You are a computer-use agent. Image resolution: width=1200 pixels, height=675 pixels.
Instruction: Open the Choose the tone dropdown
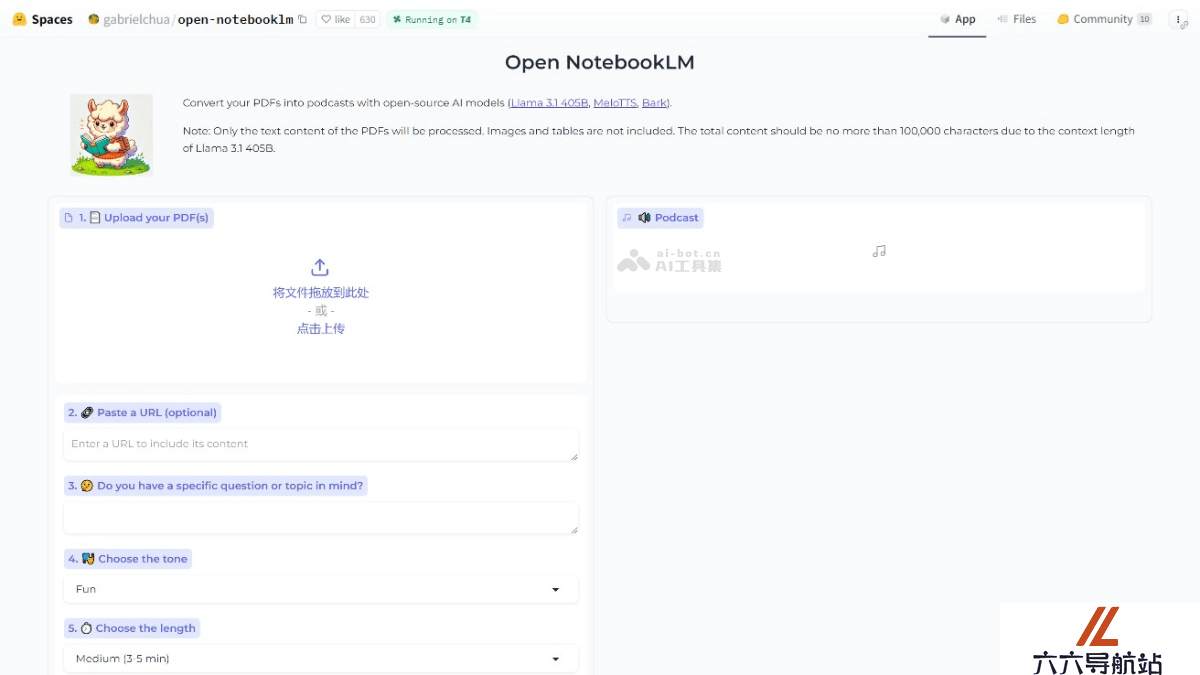pyautogui.click(x=321, y=589)
